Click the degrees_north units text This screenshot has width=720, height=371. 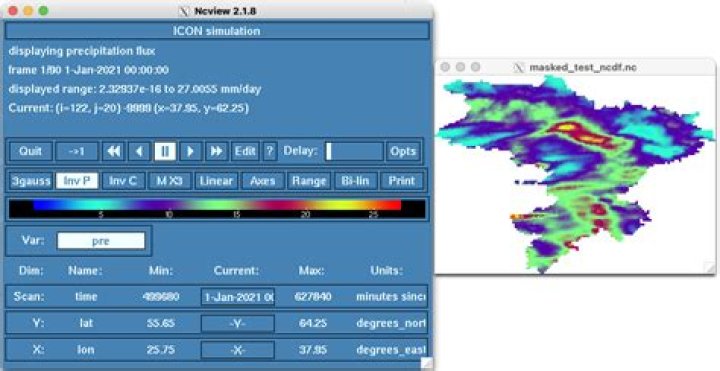391,323
